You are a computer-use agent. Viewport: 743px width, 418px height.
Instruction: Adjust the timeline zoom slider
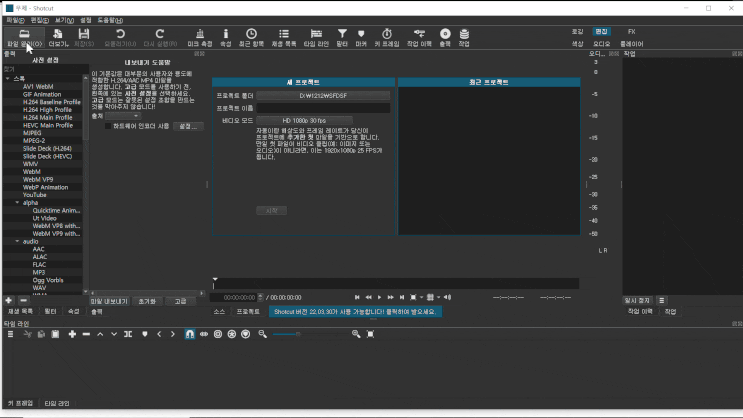tap(313, 334)
